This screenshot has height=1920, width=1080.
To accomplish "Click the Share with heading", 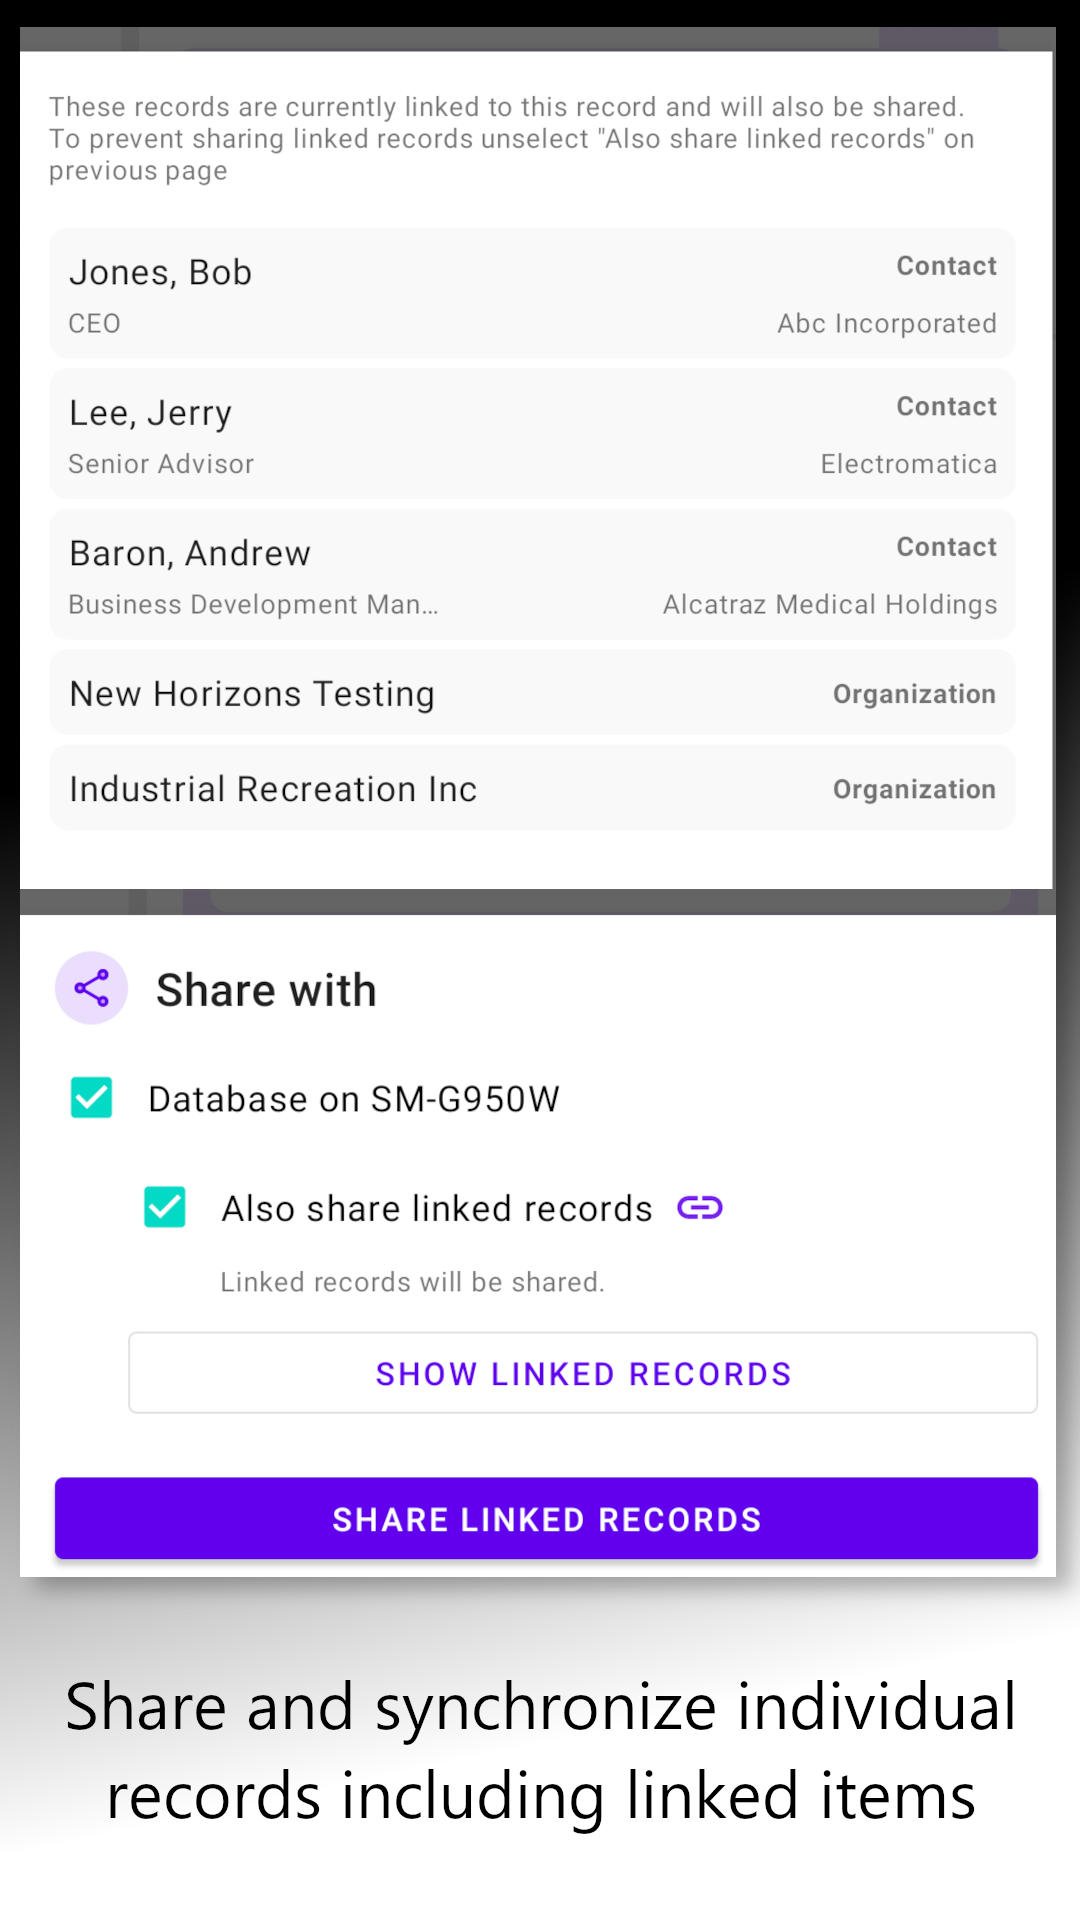I will point(266,990).
